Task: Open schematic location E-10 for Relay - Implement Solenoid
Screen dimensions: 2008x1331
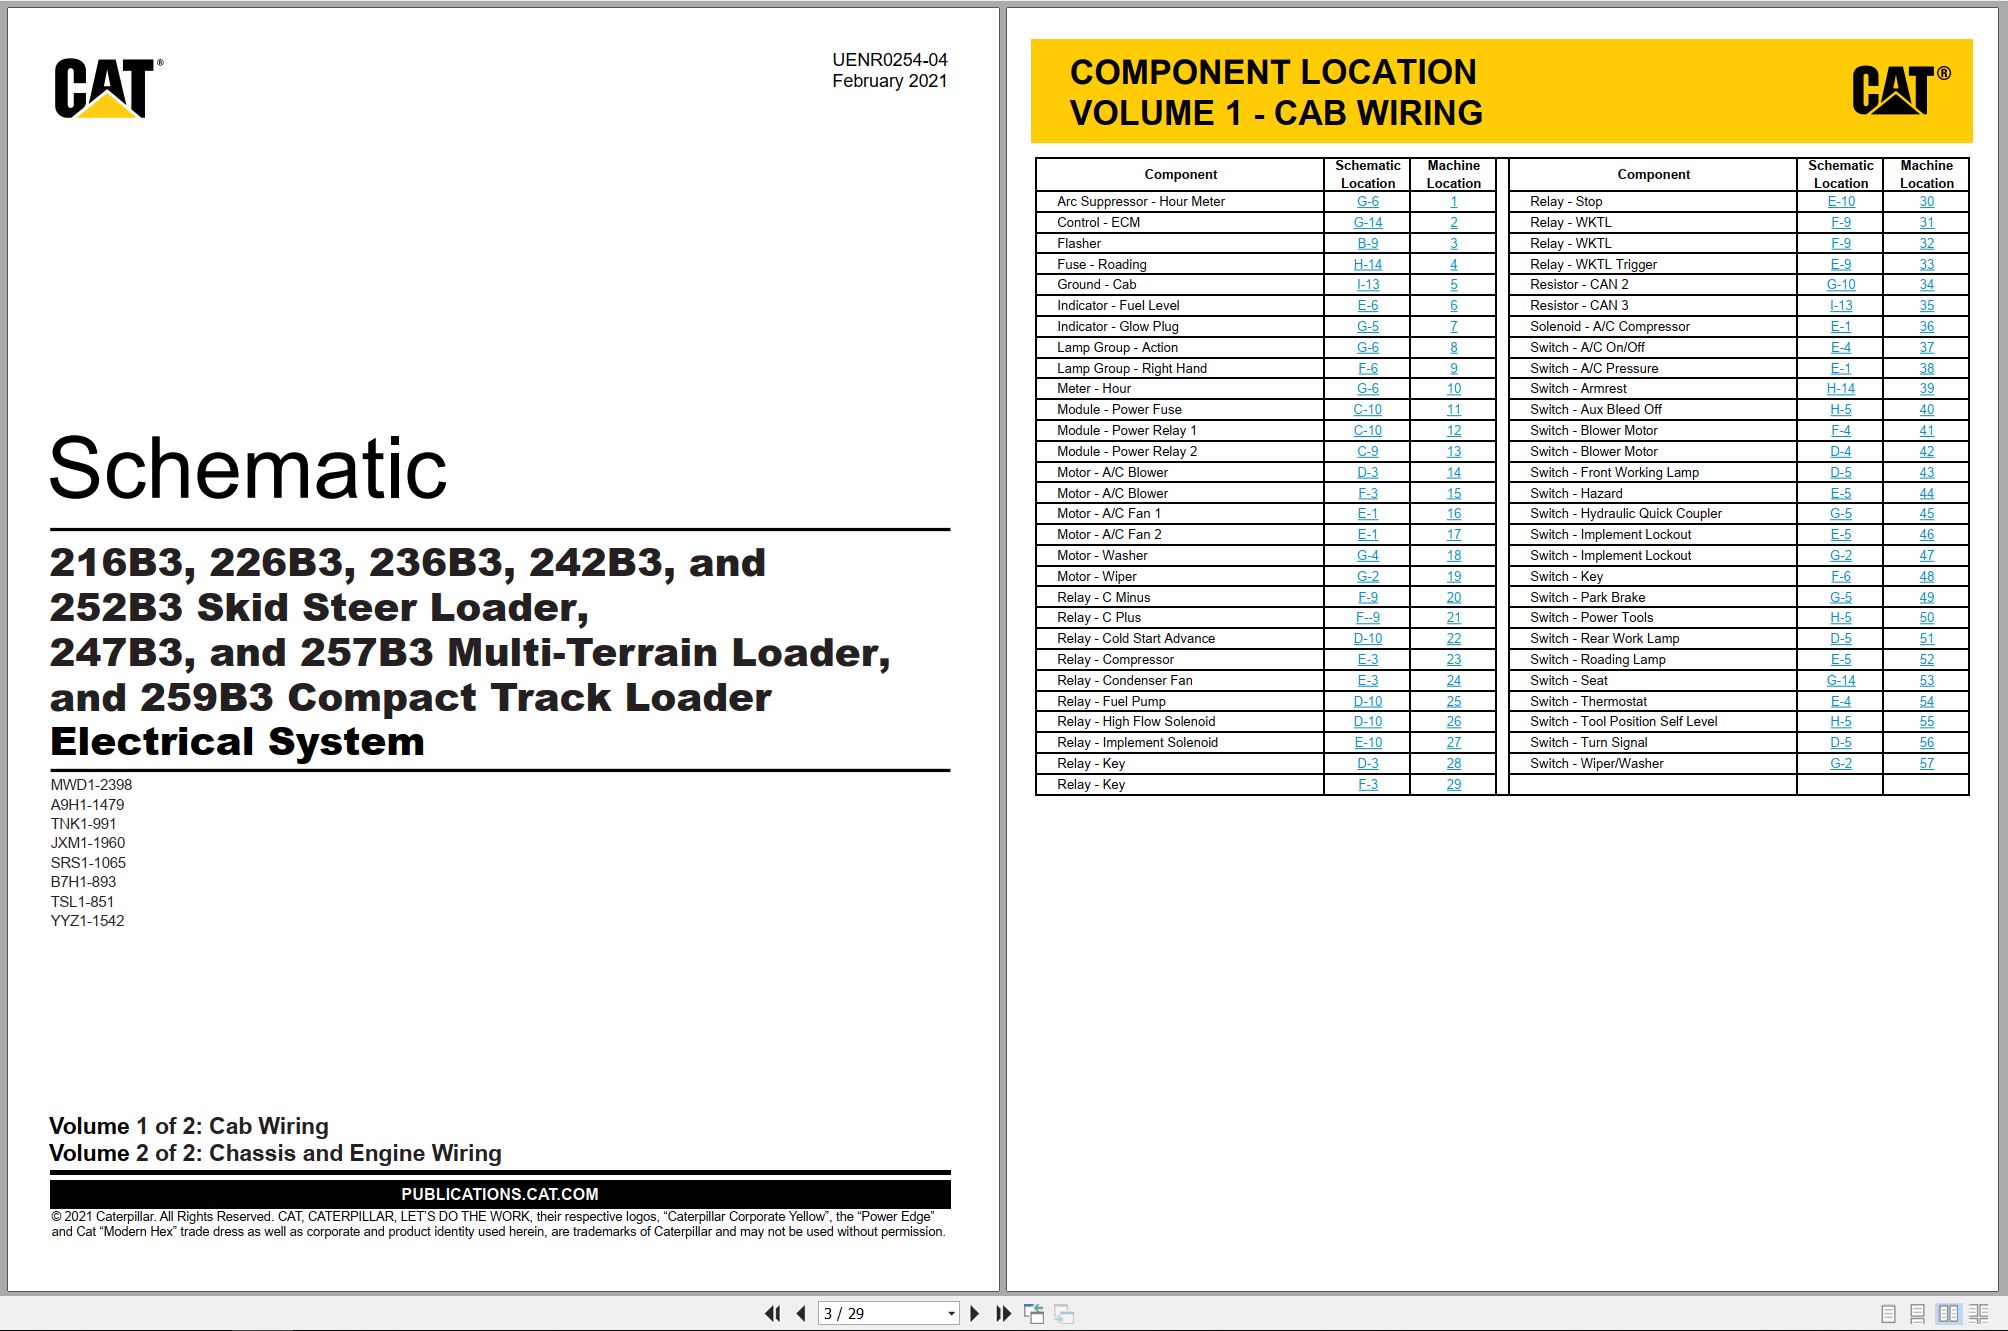Action: click(x=1368, y=743)
